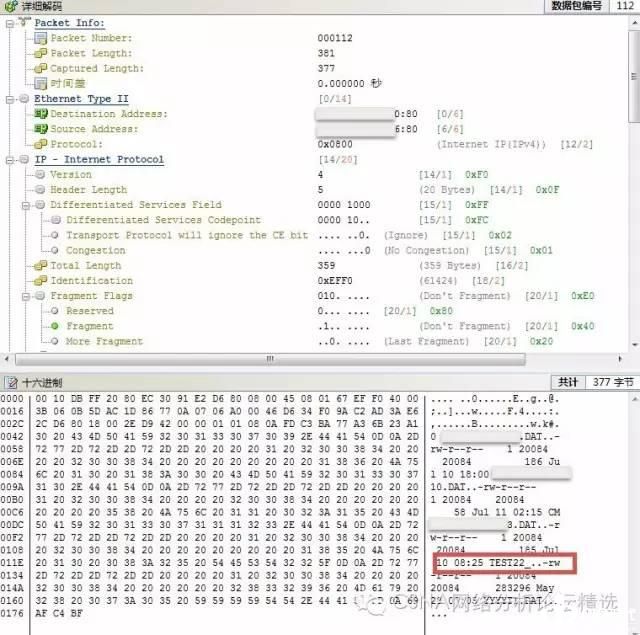Click the Total Length field icon

point(41,266)
